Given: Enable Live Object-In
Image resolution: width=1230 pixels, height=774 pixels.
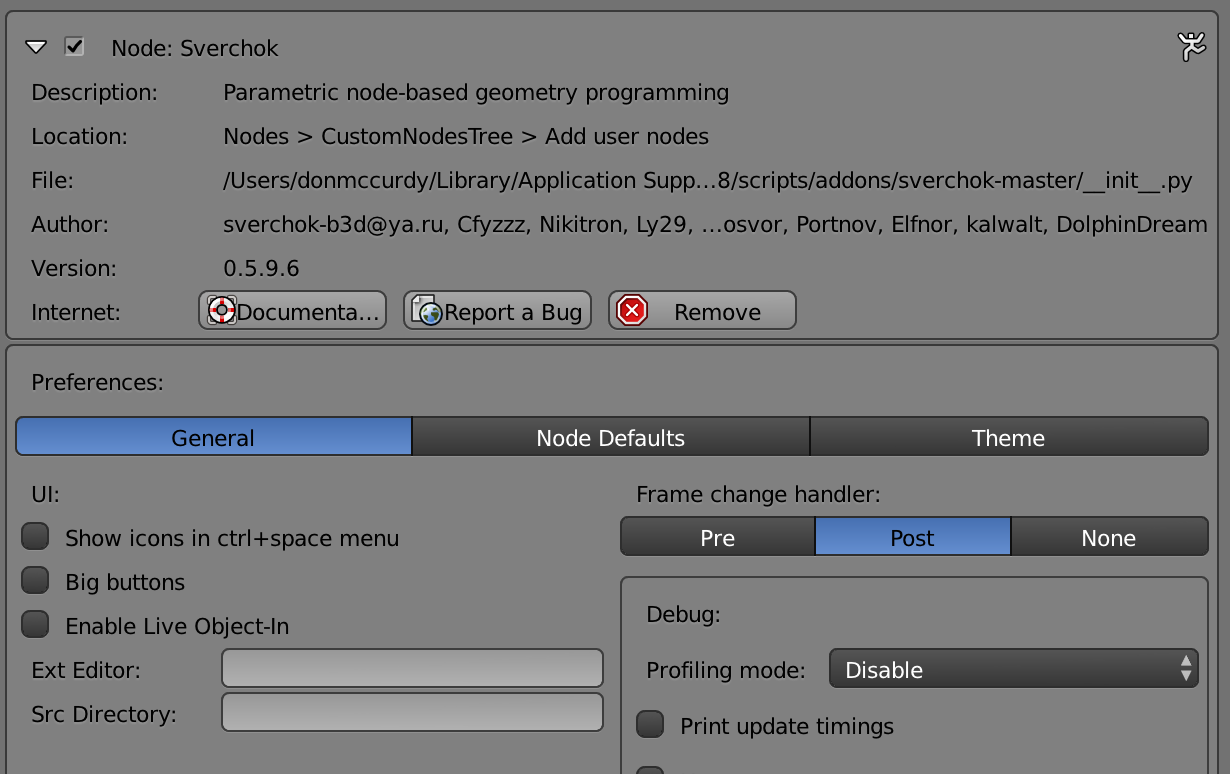Looking at the screenshot, I should pyautogui.click(x=35, y=624).
